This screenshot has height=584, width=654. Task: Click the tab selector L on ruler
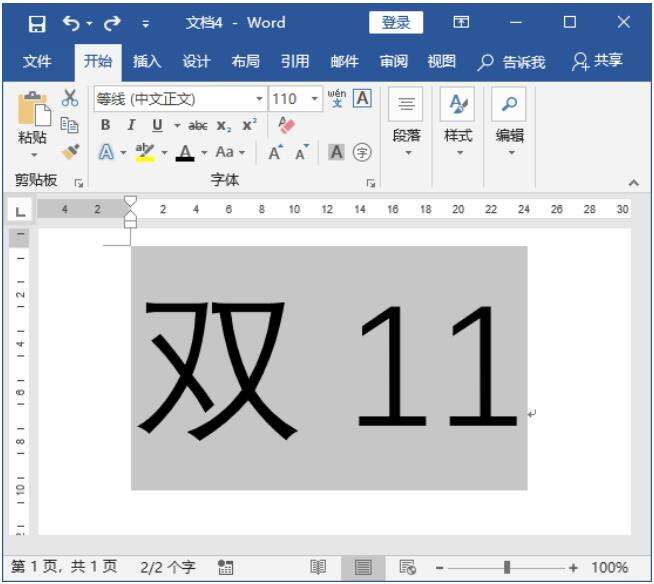point(20,211)
